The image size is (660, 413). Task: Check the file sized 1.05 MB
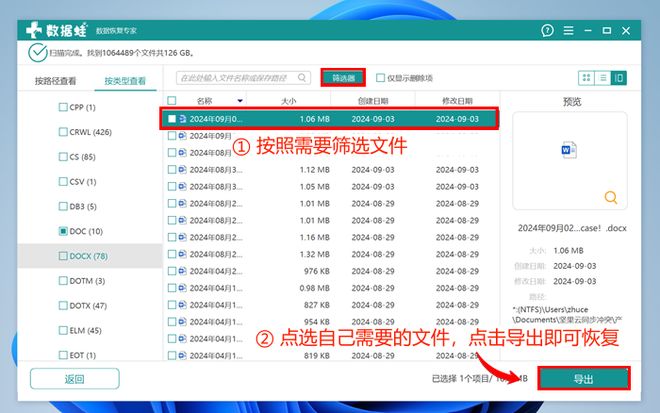[x=172, y=187]
